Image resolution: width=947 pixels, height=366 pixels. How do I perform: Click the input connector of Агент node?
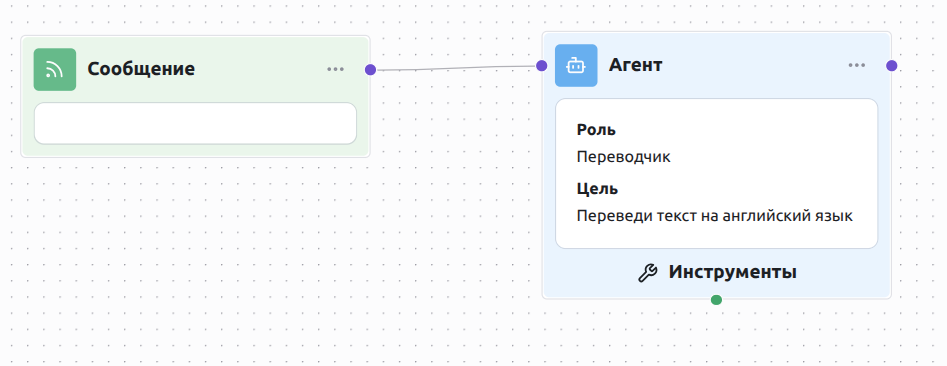click(542, 65)
